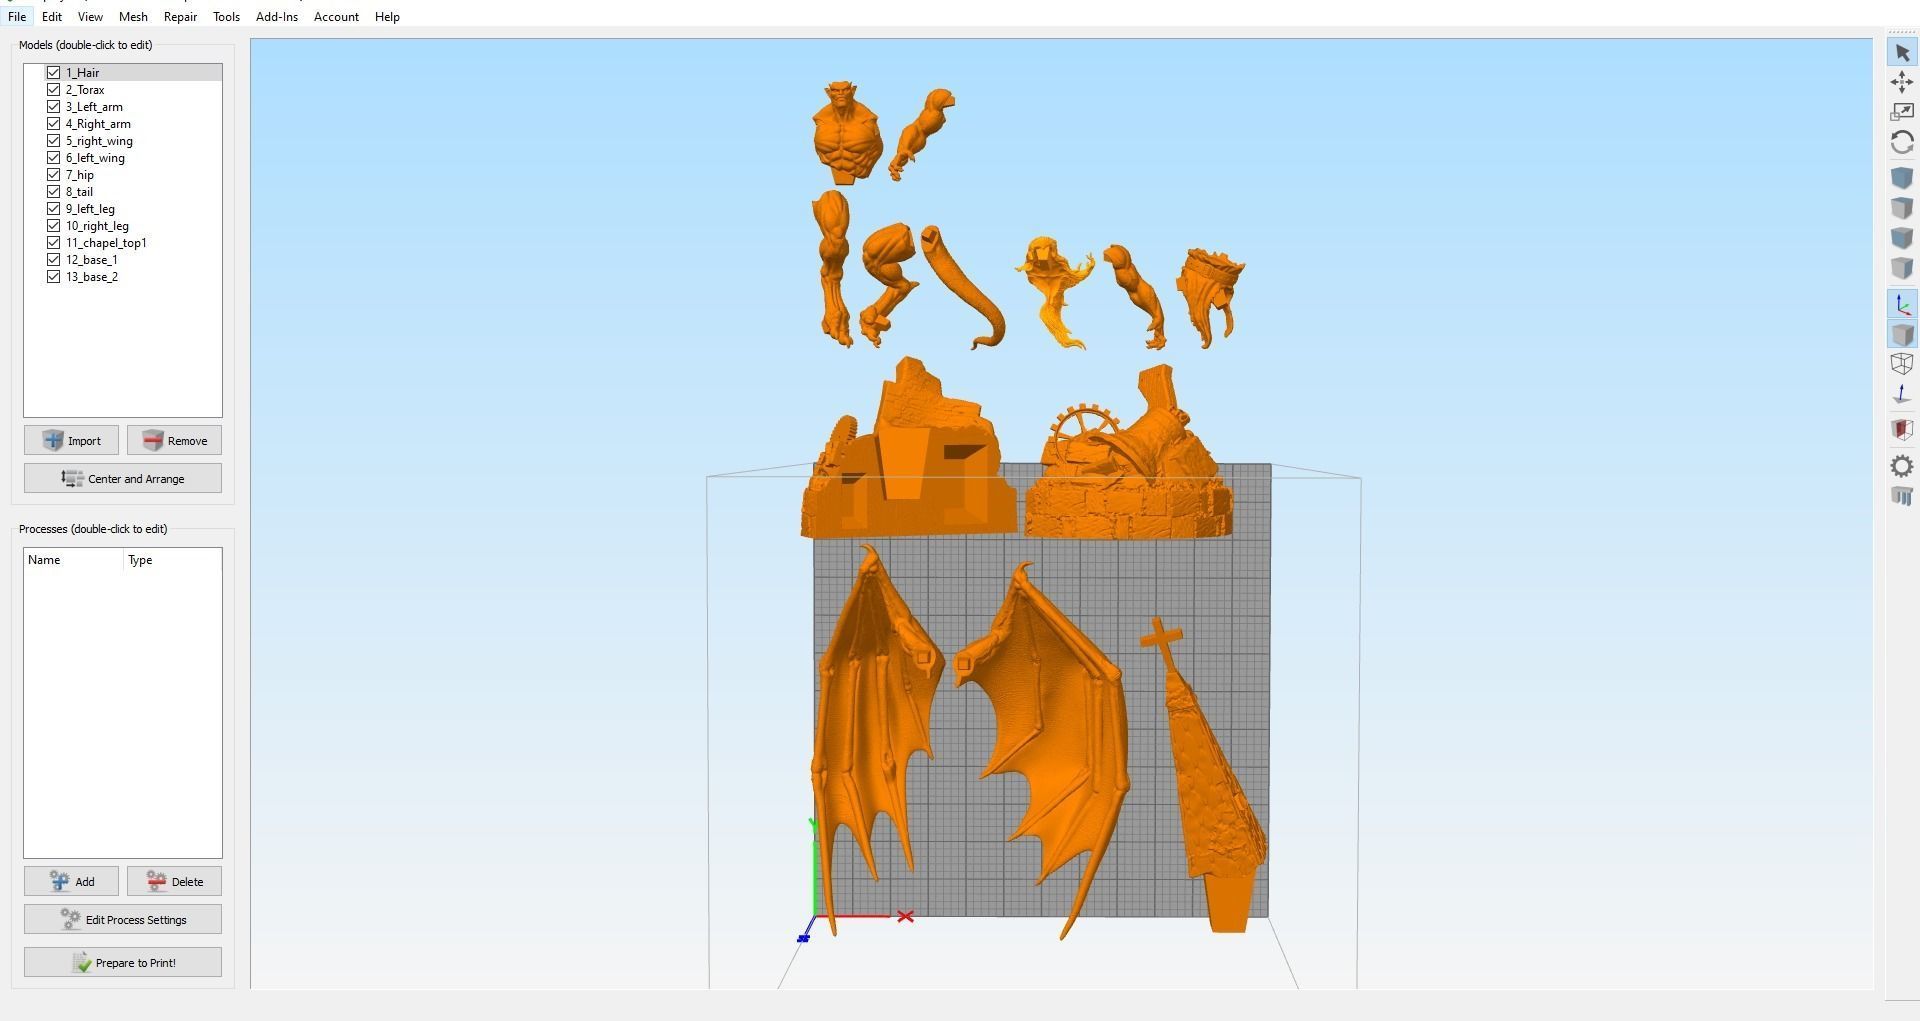Toggle wireframe rendering icon
The height and width of the screenshot is (1021, 1920).
[1902, 365]
